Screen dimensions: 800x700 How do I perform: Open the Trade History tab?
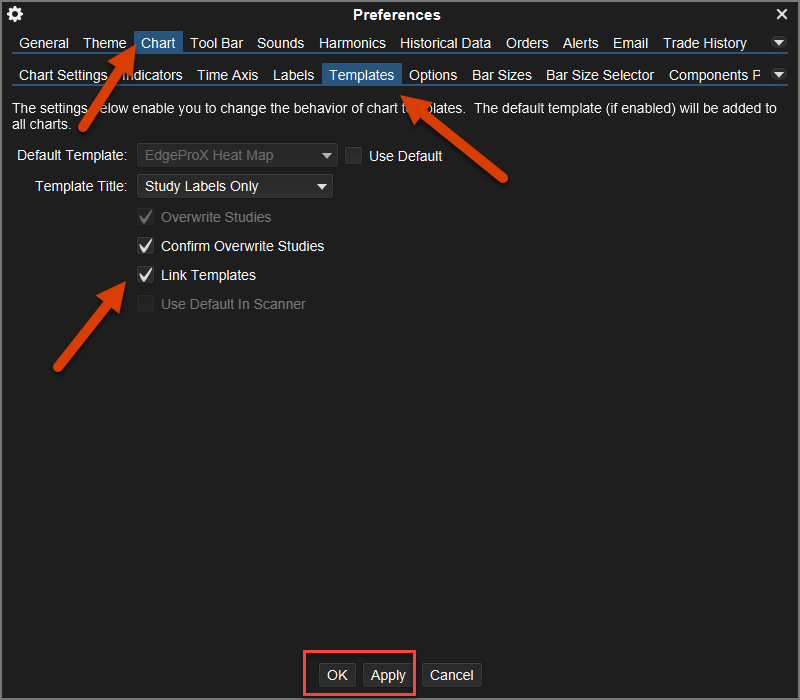[x=704, y=43]
